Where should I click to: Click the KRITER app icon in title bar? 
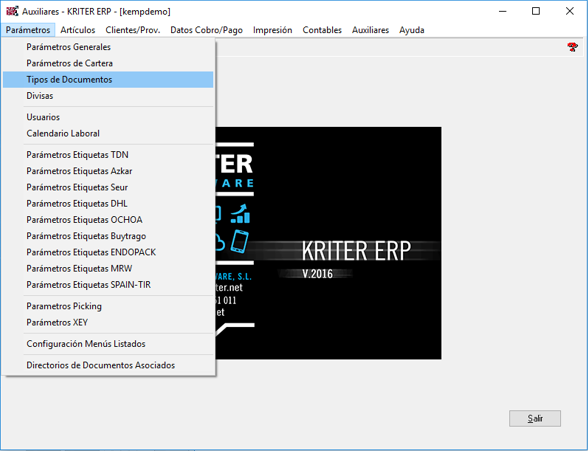[12, 11]
